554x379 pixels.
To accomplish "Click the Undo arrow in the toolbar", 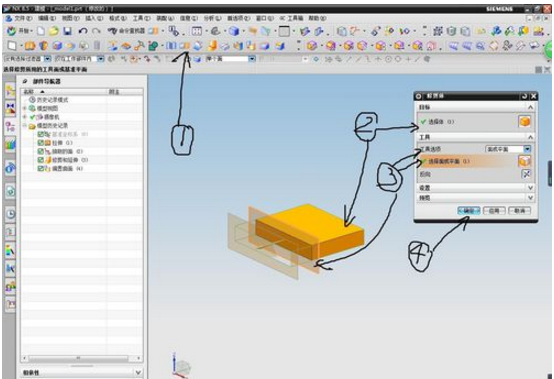I will click(83, 31).
